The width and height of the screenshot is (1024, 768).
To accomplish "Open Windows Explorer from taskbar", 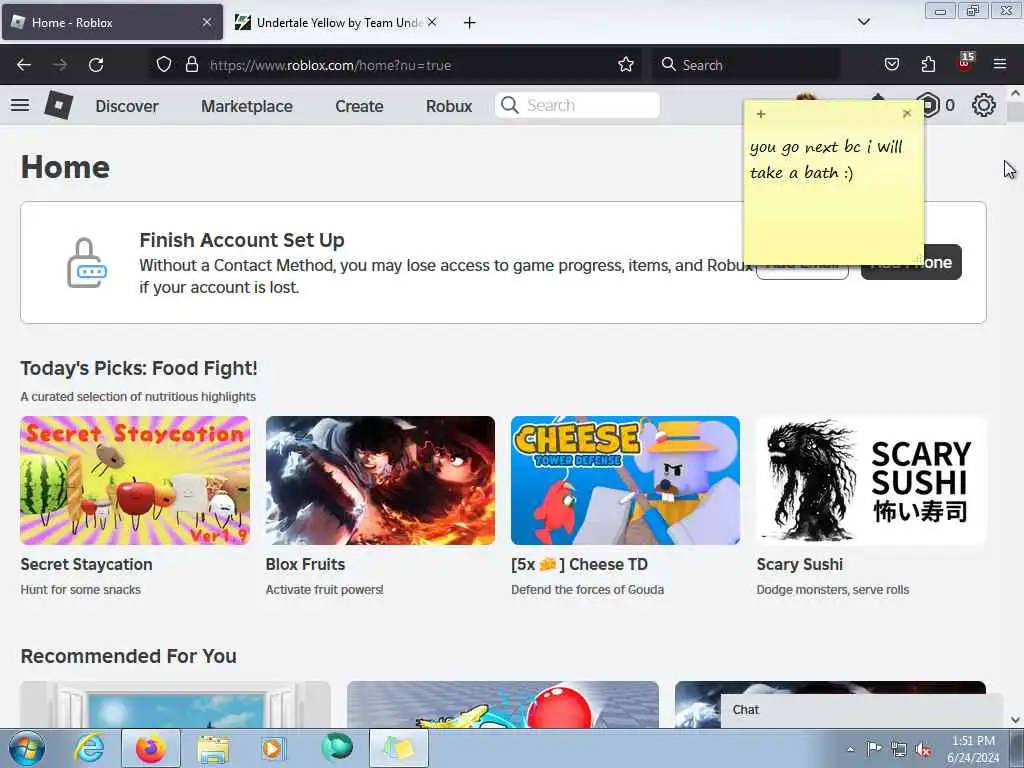I will coord(213,748).
